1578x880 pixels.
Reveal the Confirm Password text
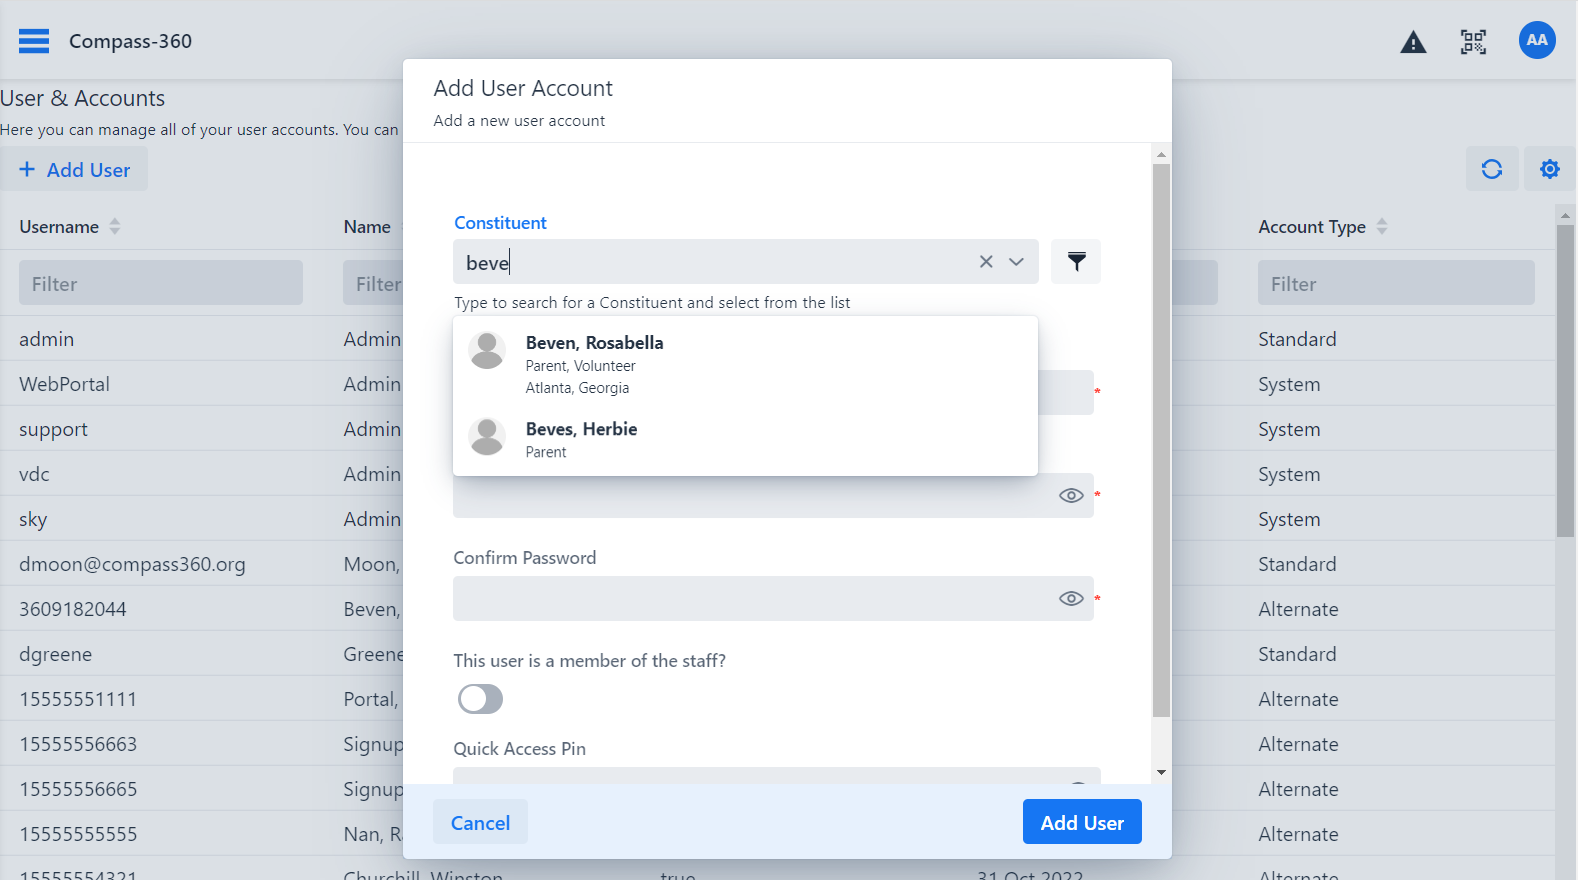click(1071, 599)
